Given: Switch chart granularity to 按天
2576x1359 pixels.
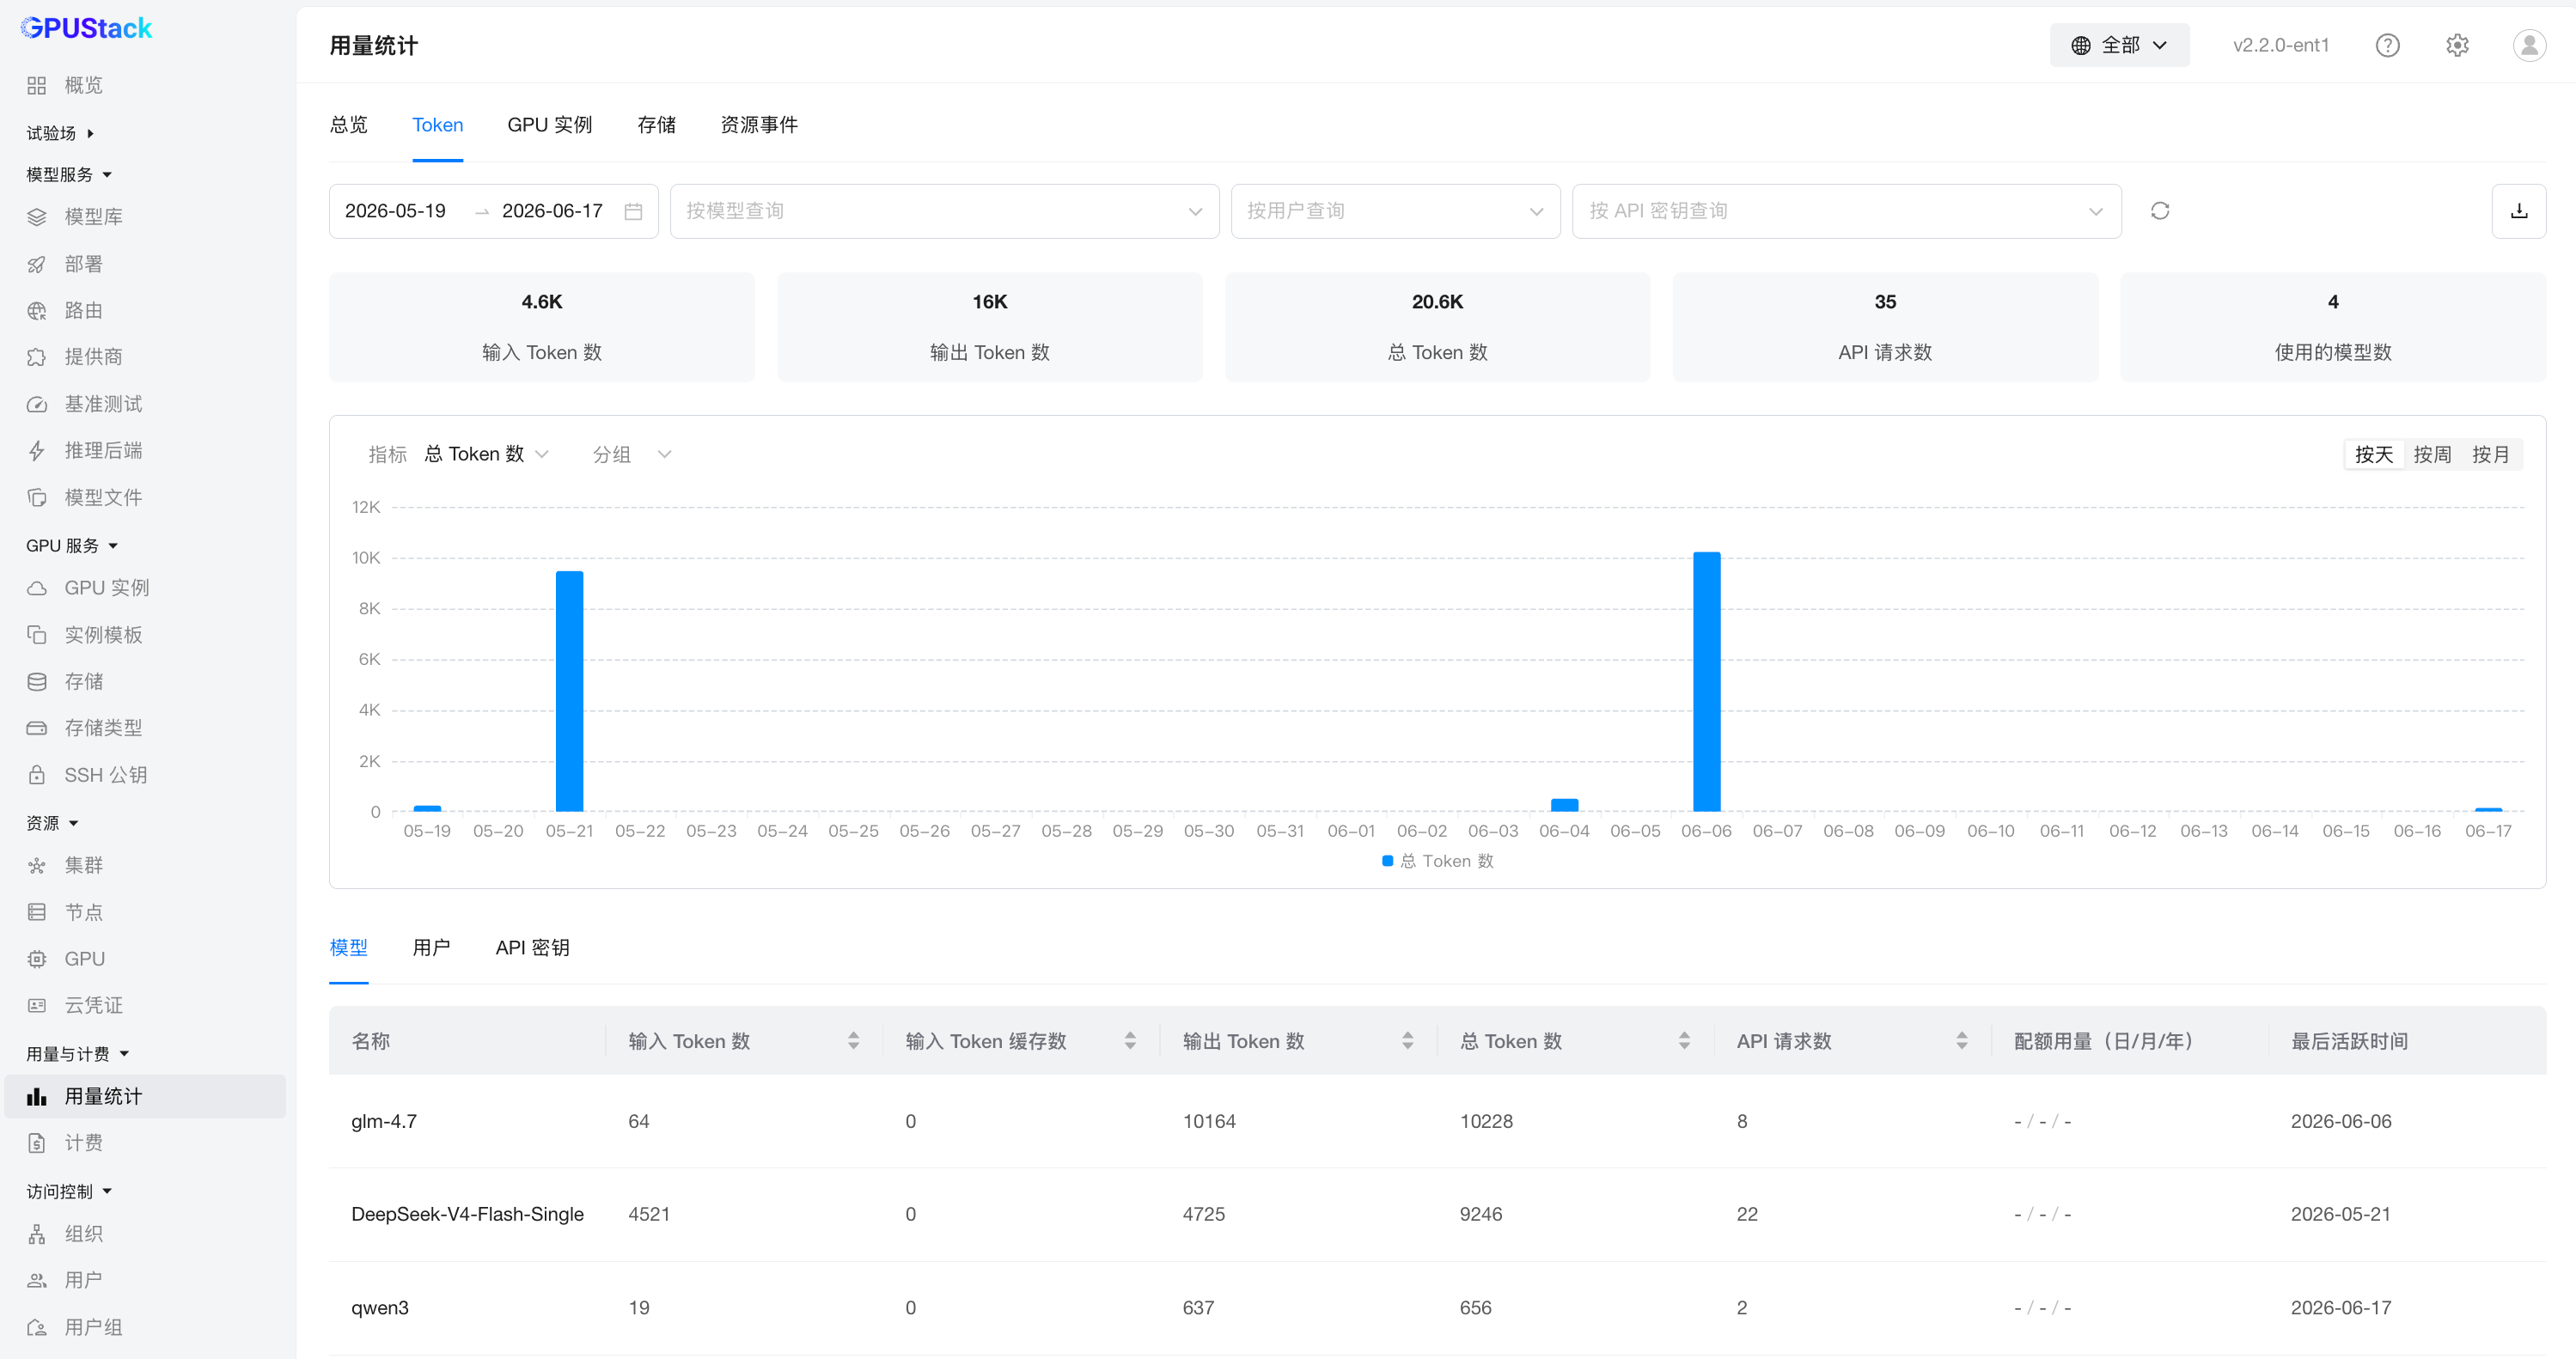Looking at the screenshot, I should [x=2373, y=455].
